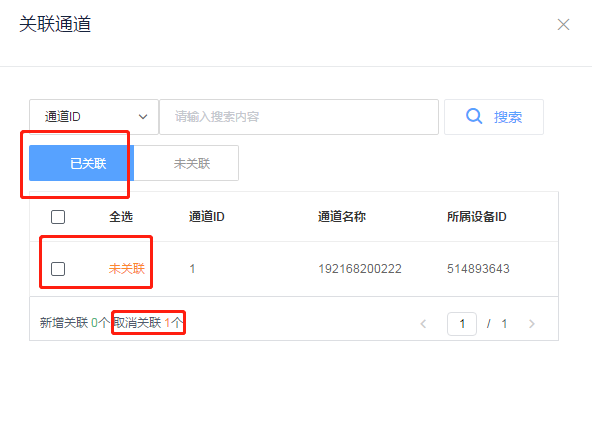The height and width of the screenshot is (431, 592).
Task: Go to previous page arrow
Action: click(x=423, y=324)
